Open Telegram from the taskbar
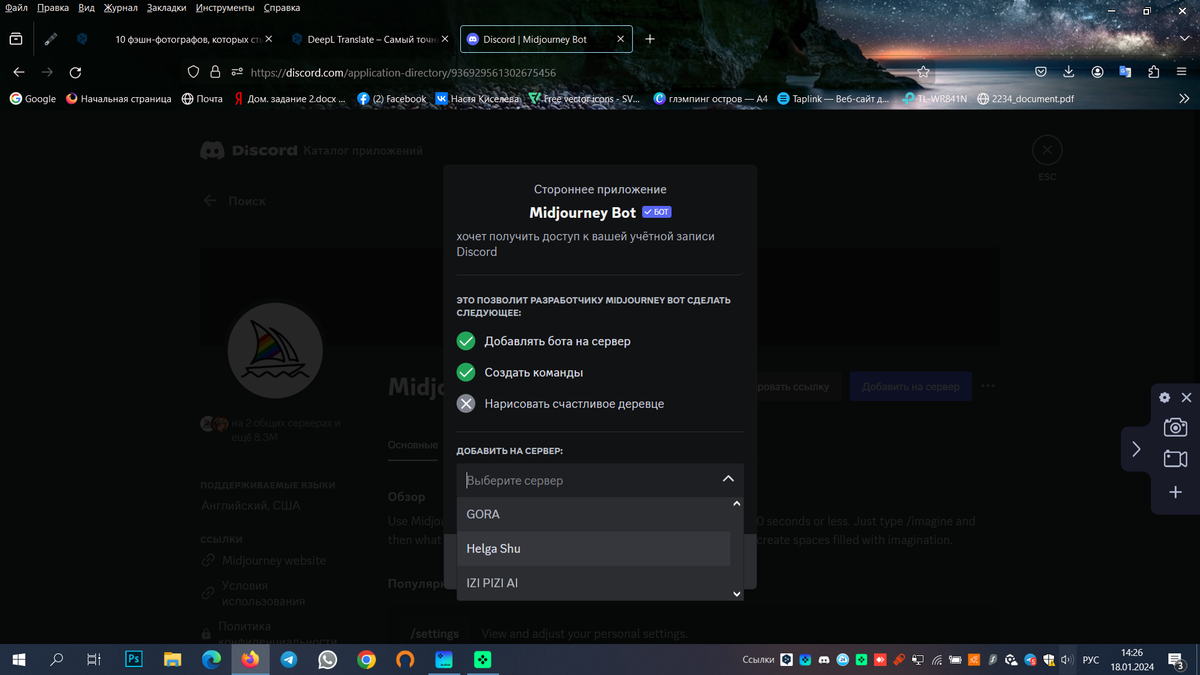Viewport: 1200px width, 675px height. pyautogui.click(x=289, y=660)
